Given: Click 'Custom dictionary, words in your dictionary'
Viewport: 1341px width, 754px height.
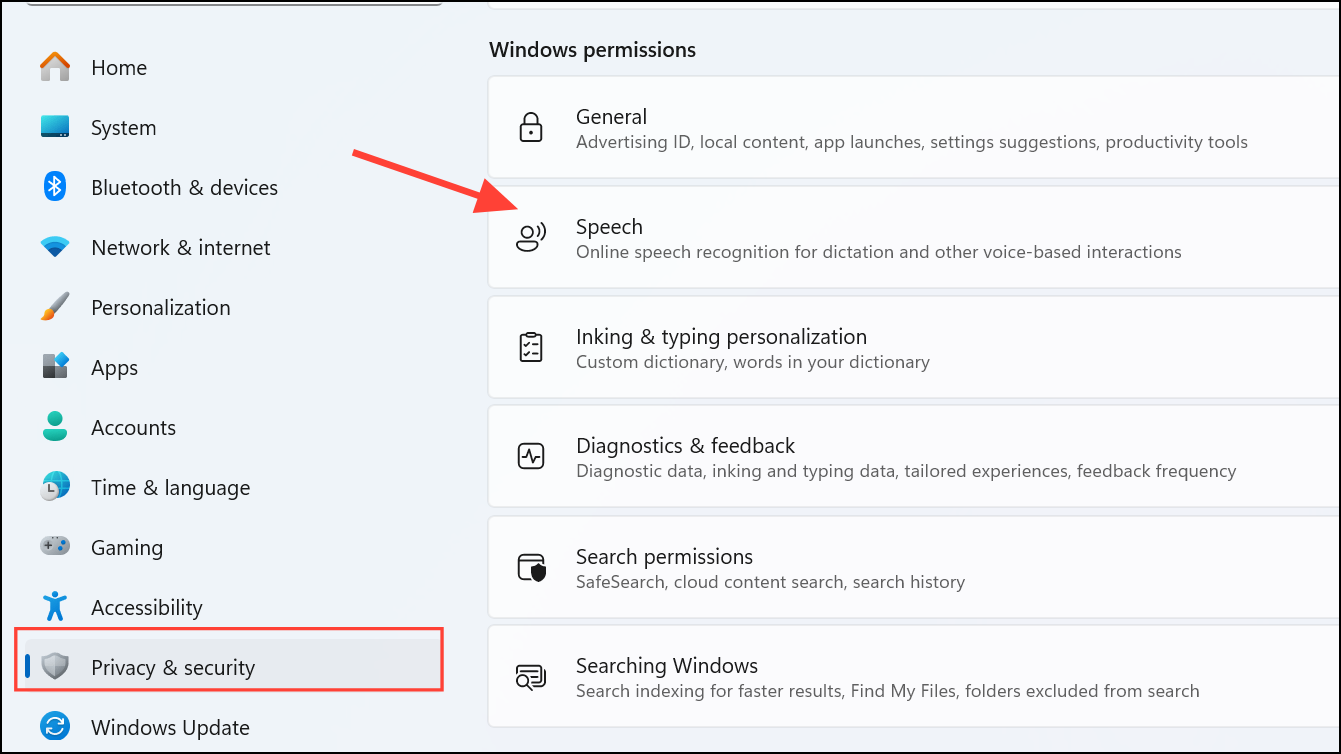Looking at the screenshot, I should coord(753,362).
